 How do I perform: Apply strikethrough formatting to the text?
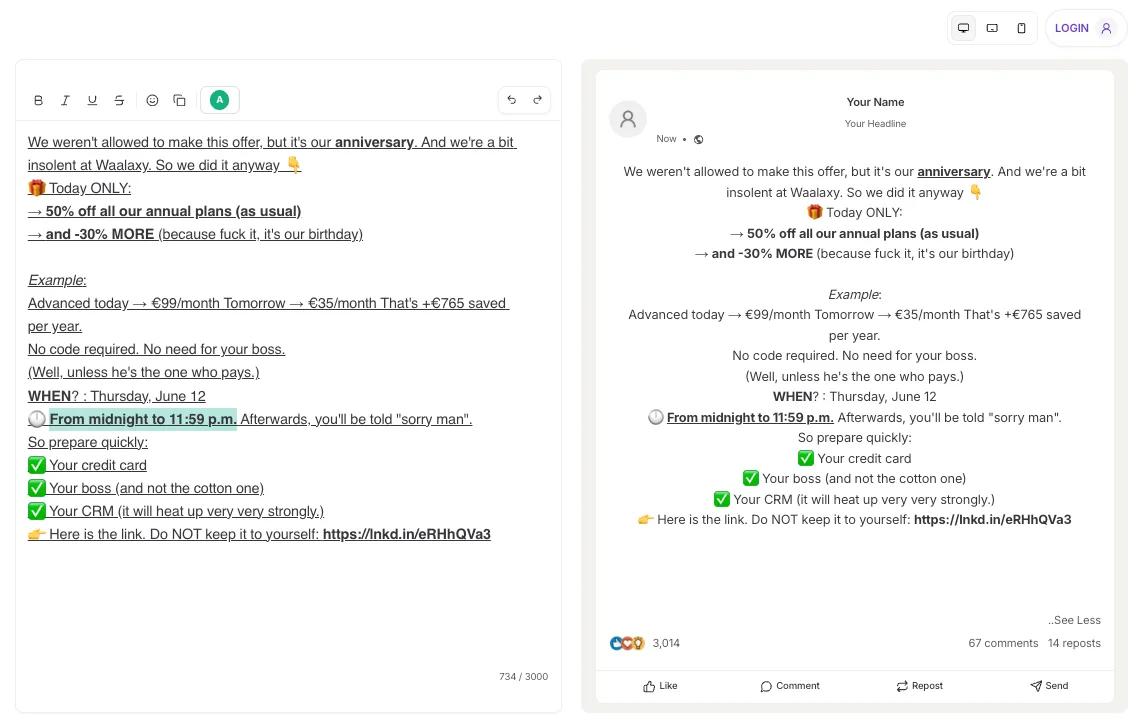[x=119, y=100]
